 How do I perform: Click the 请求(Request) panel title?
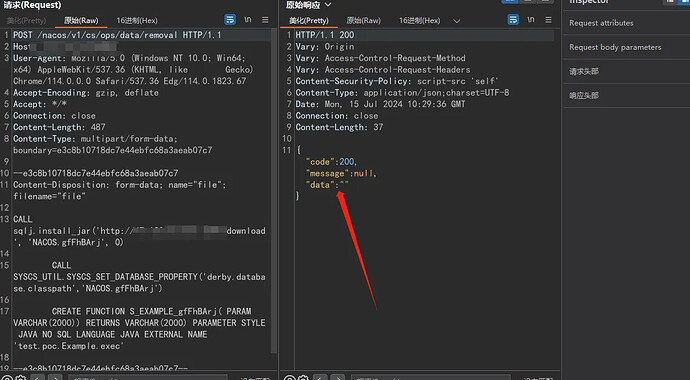click(x=32, y=5)
